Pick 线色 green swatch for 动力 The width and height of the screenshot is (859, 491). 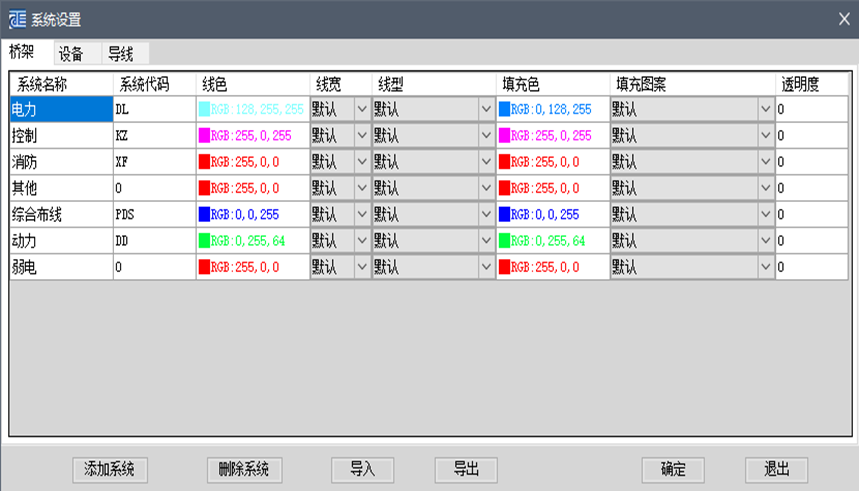(204, 241)
